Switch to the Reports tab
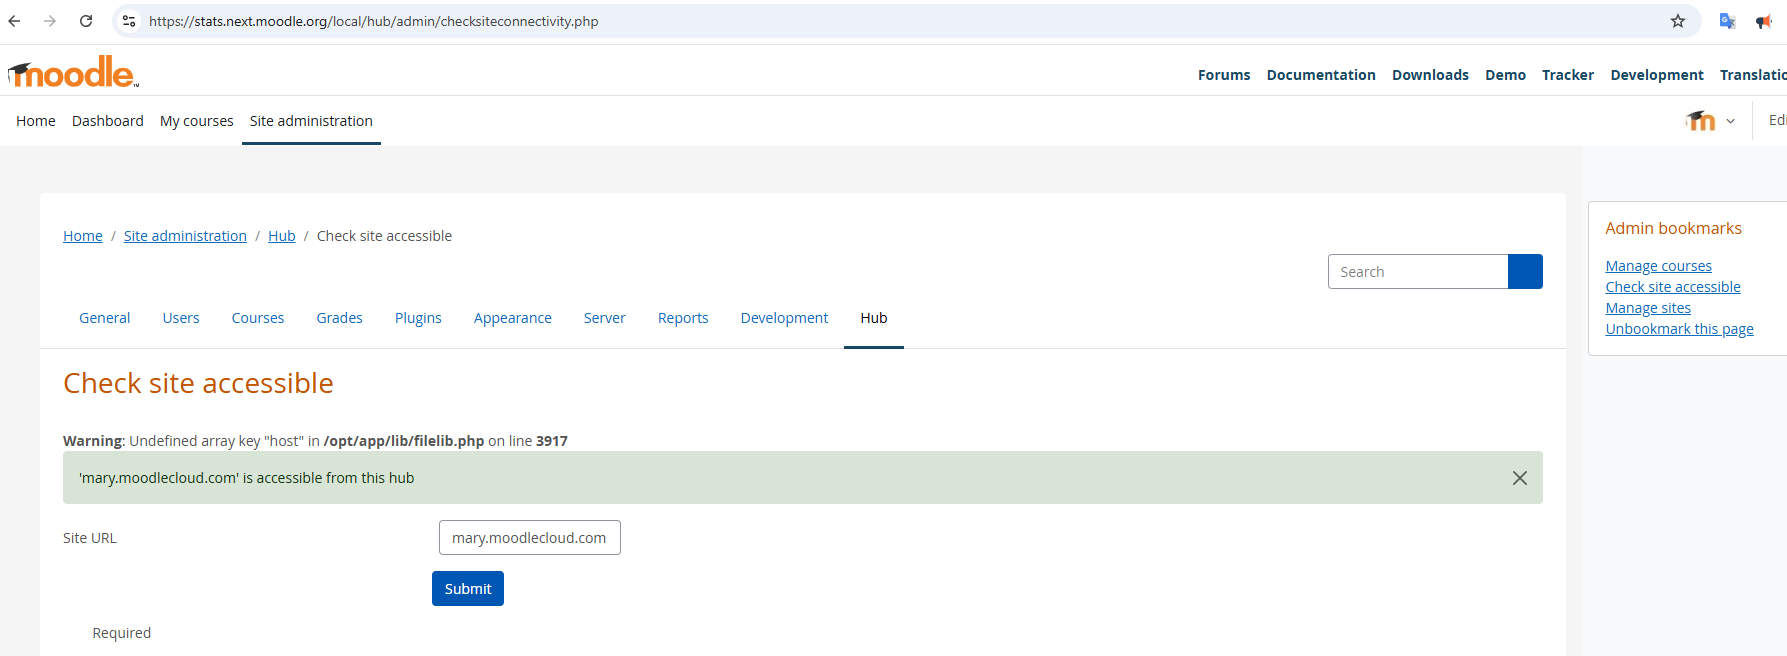This screenshot has height=656, width=1787. [683, 318]
